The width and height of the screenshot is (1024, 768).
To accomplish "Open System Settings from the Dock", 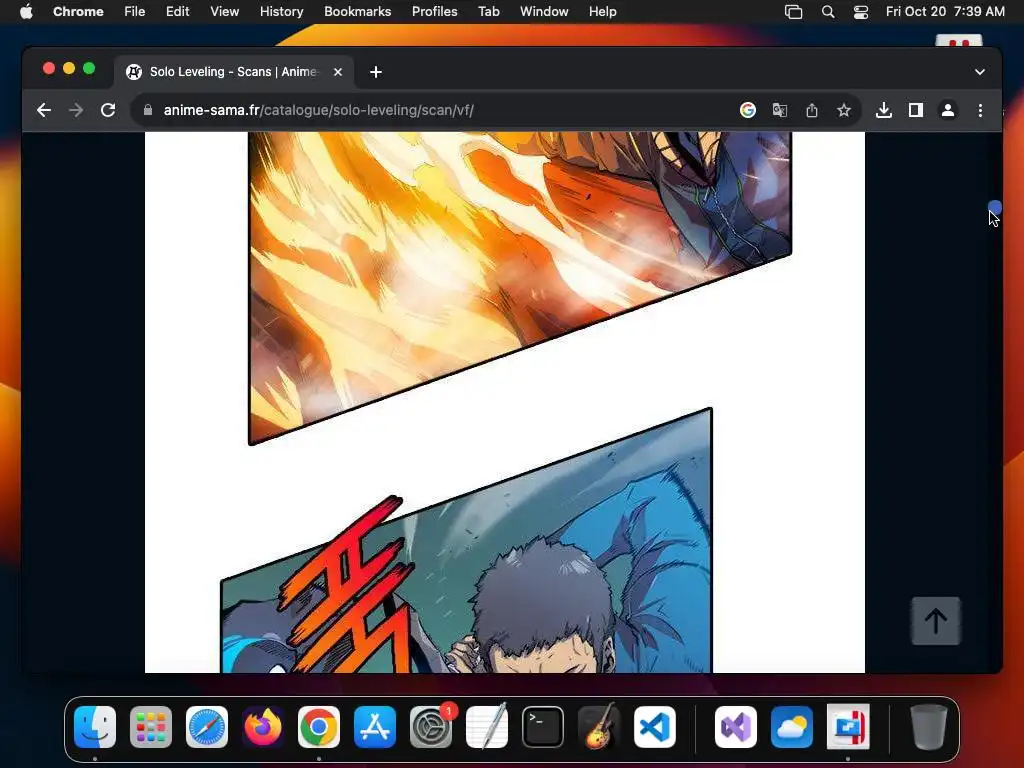I will click(x=431, y=727).
